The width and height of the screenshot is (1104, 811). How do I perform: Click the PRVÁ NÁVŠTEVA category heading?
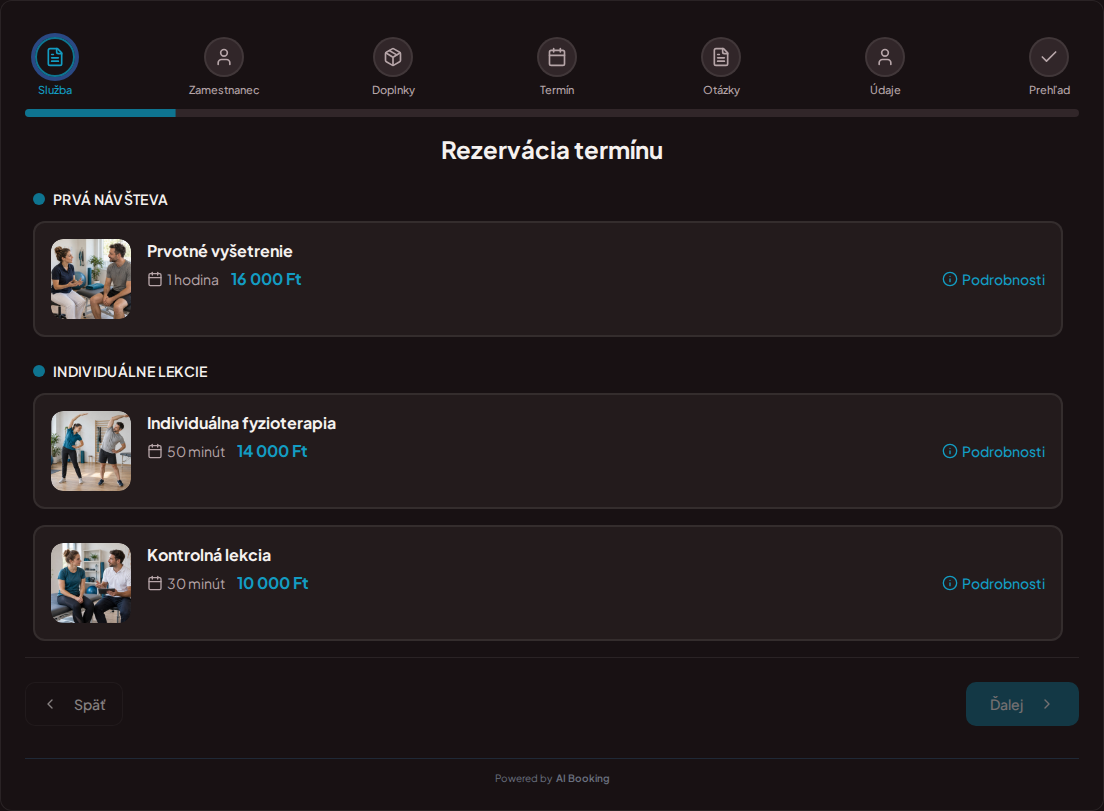(x=110, y=200)
